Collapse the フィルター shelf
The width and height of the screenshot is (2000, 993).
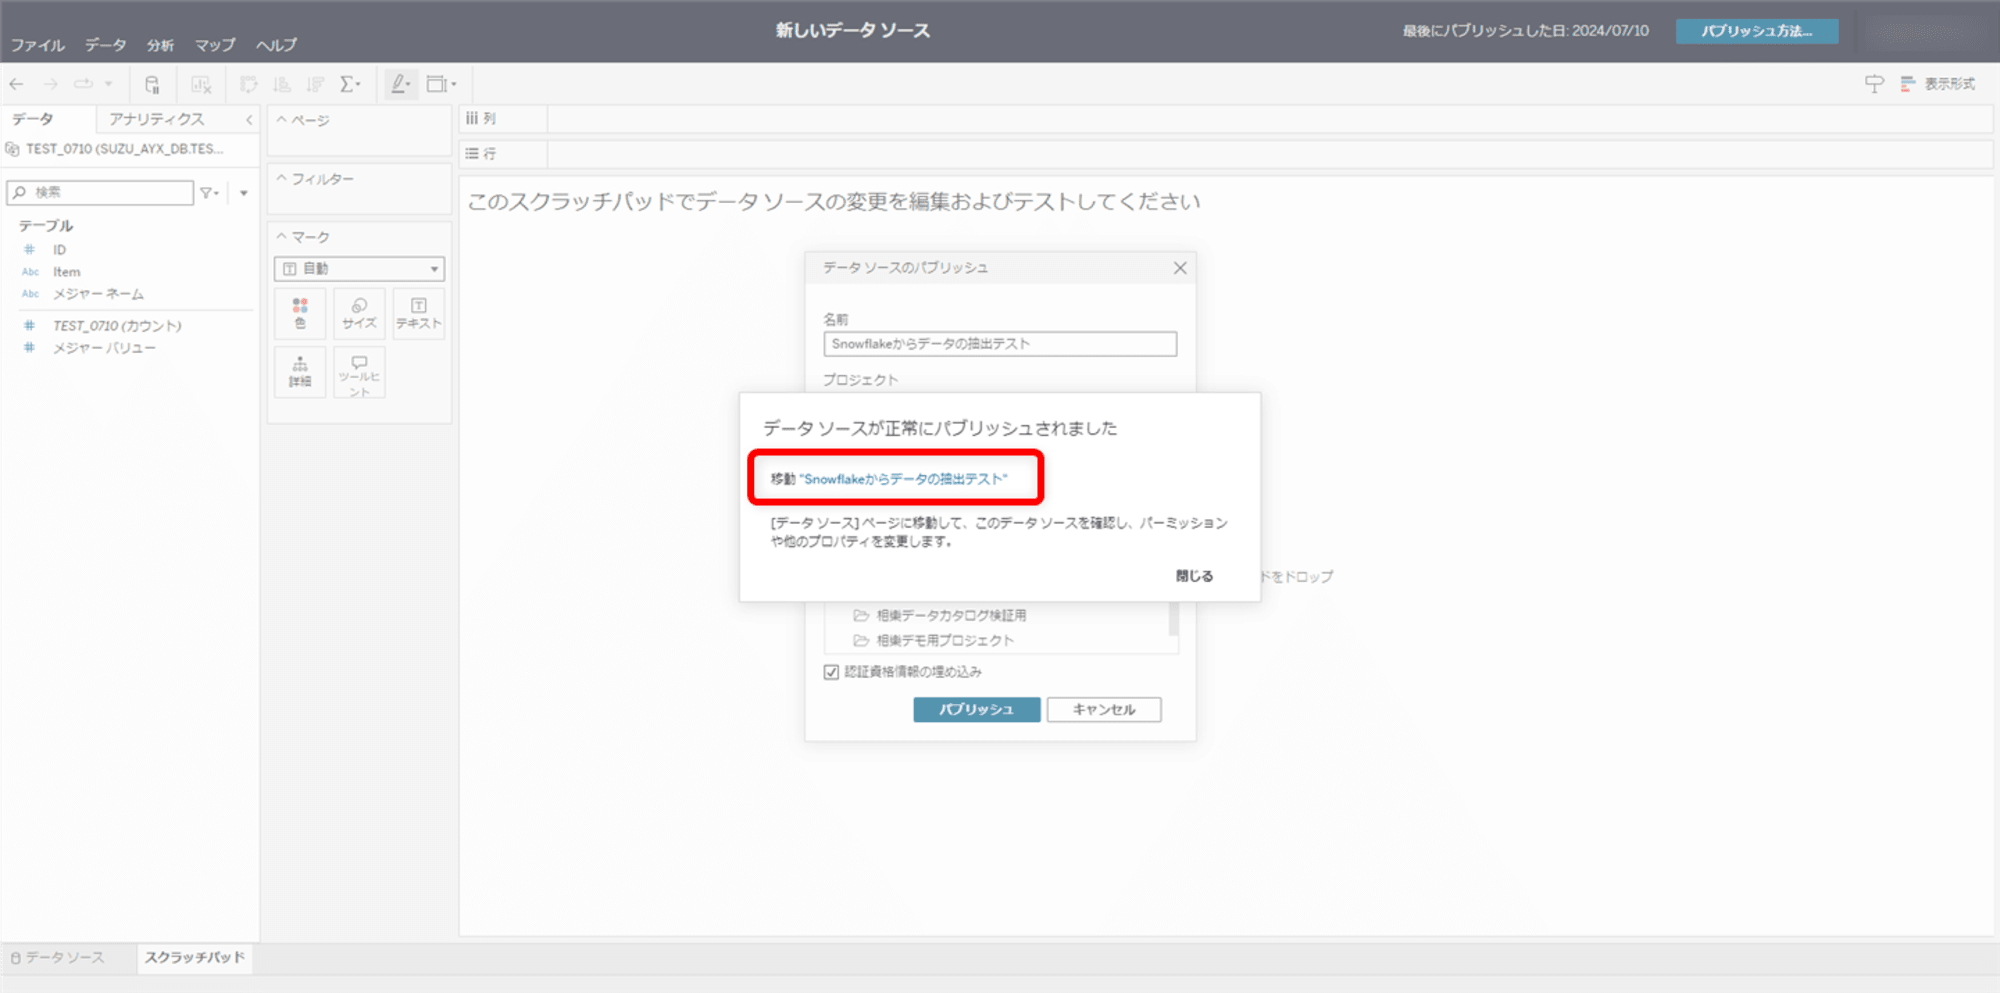(x=282, y=179)
